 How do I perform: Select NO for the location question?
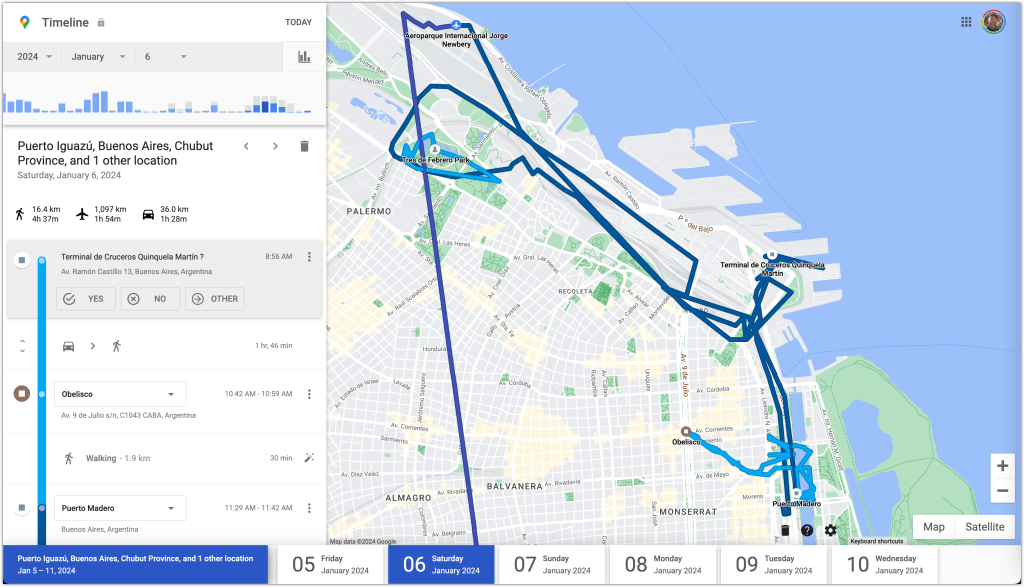149,299
